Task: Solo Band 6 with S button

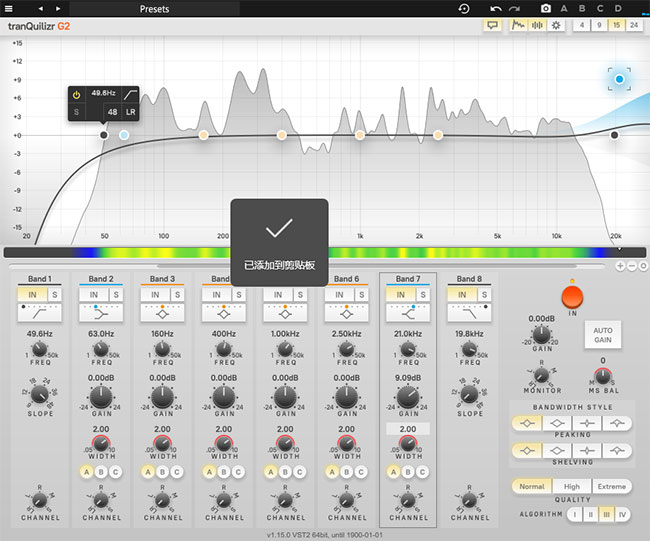Action: 361,294
